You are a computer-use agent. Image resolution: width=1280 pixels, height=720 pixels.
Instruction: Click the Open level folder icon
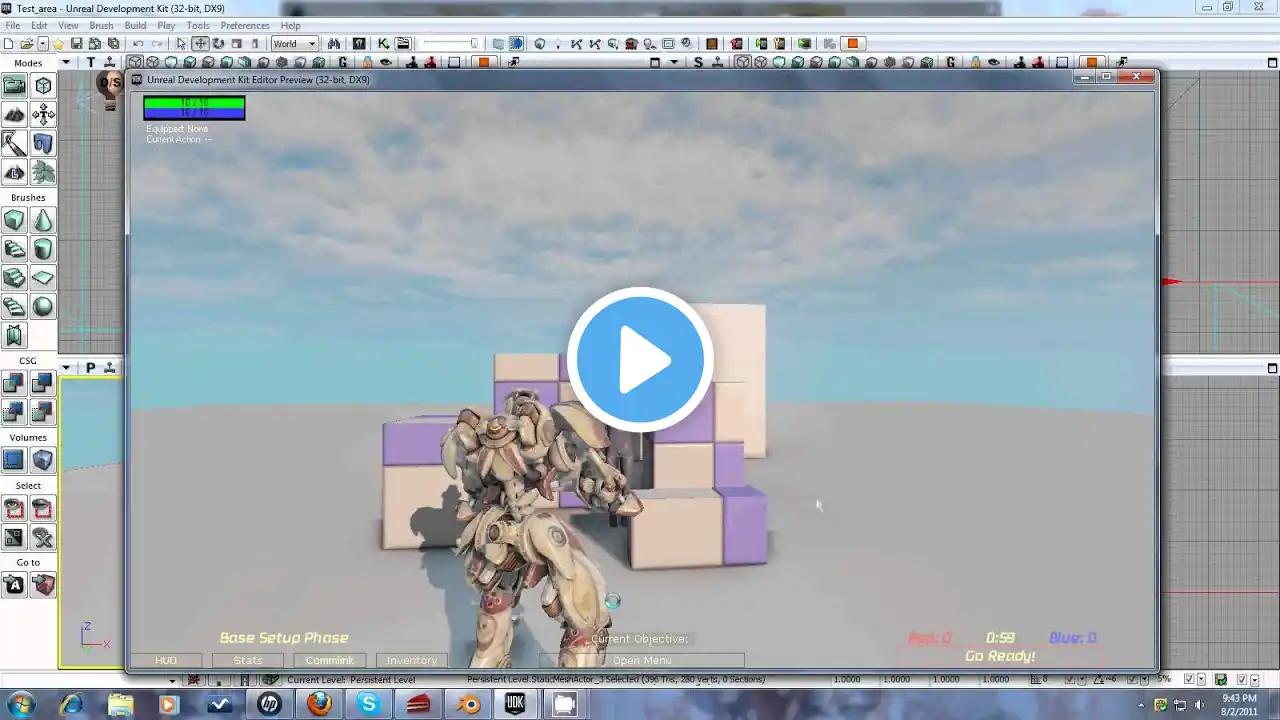tap(27, 44)
